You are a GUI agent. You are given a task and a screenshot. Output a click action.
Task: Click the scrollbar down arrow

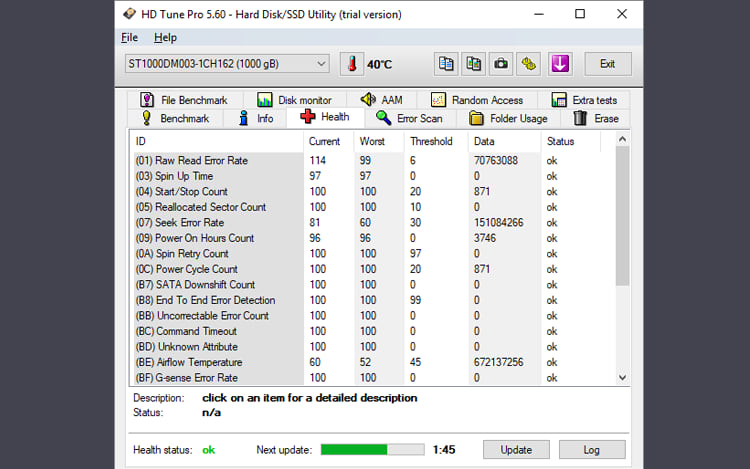point(622,377)
